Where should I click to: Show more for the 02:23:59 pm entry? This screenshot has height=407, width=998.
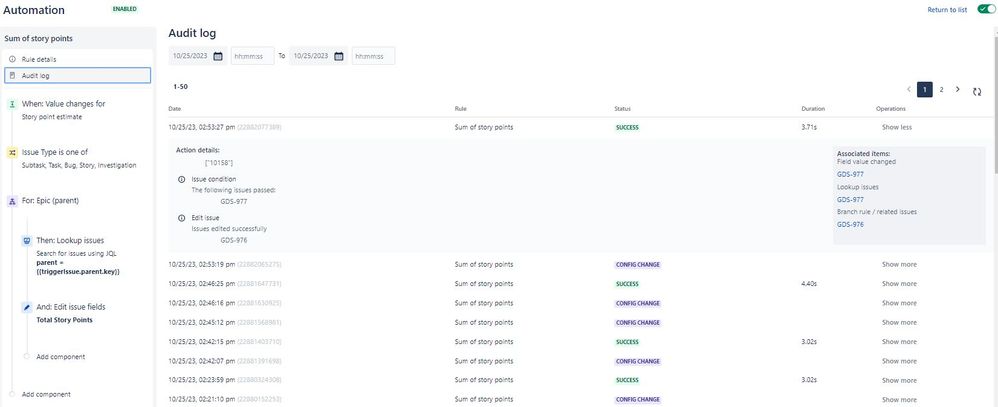click(899, 380)
